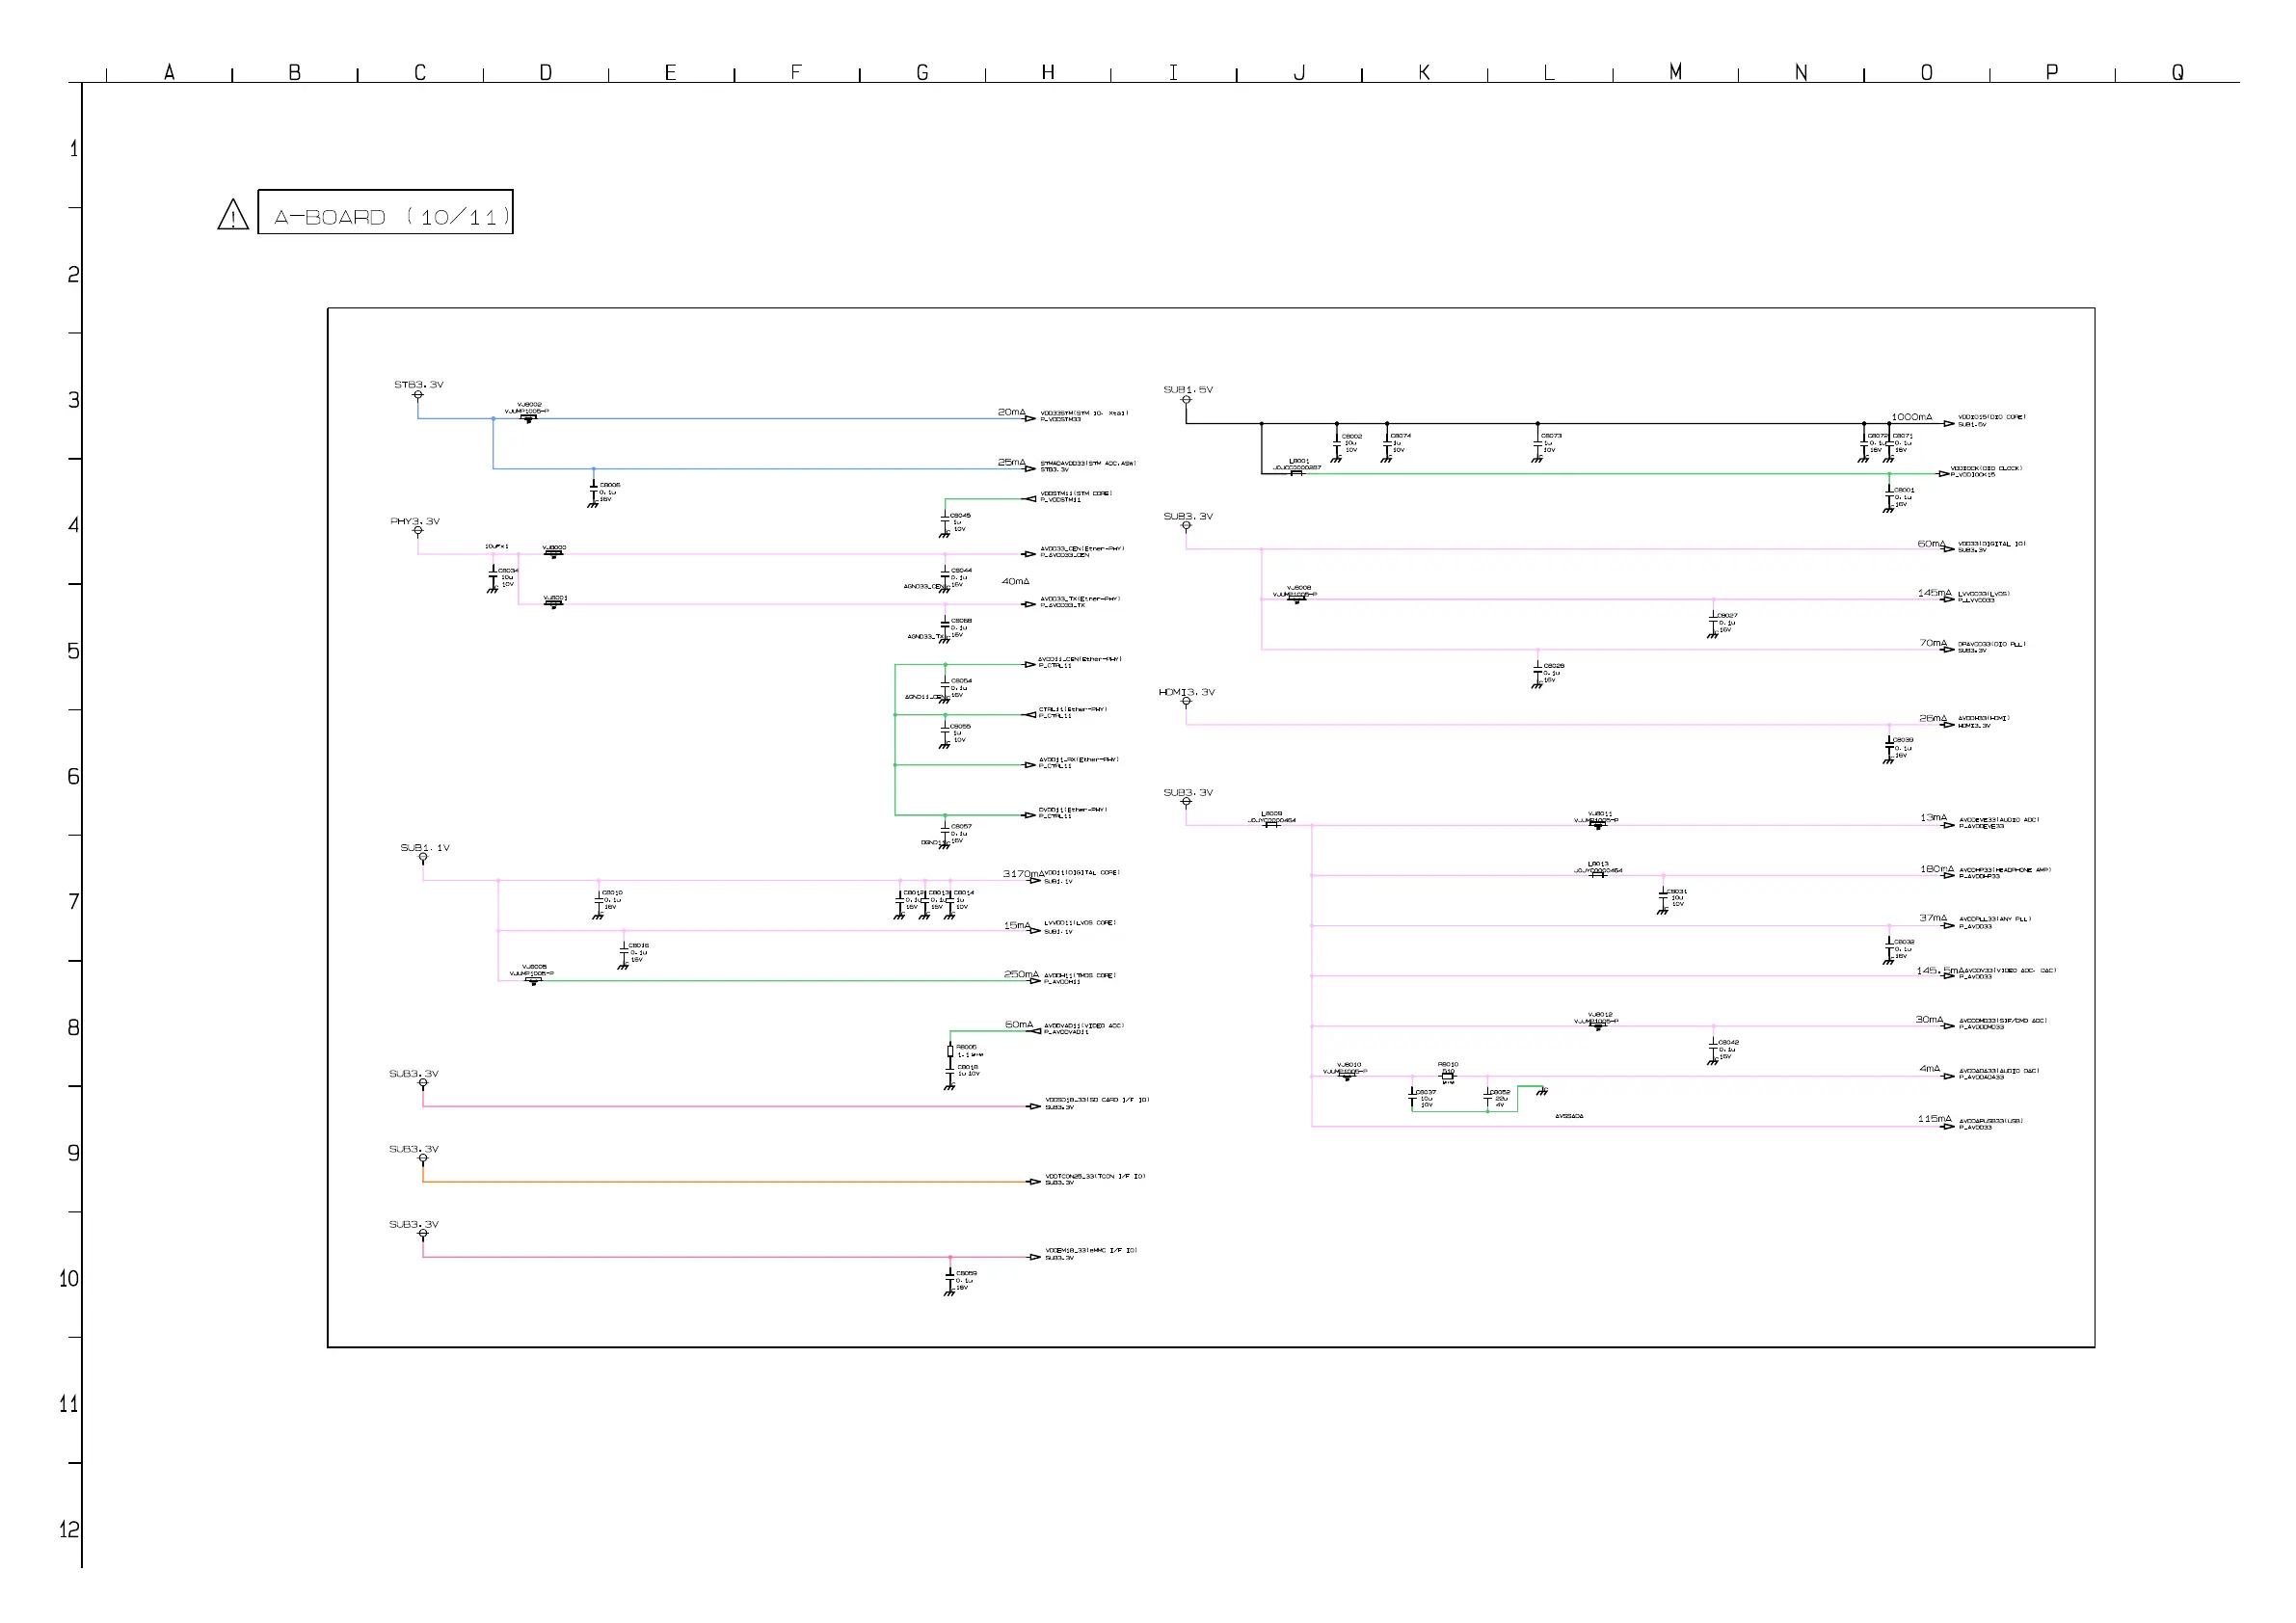Click the 3170mA current label
Screen dimensions: 2296x1623
click(1023, 874)
